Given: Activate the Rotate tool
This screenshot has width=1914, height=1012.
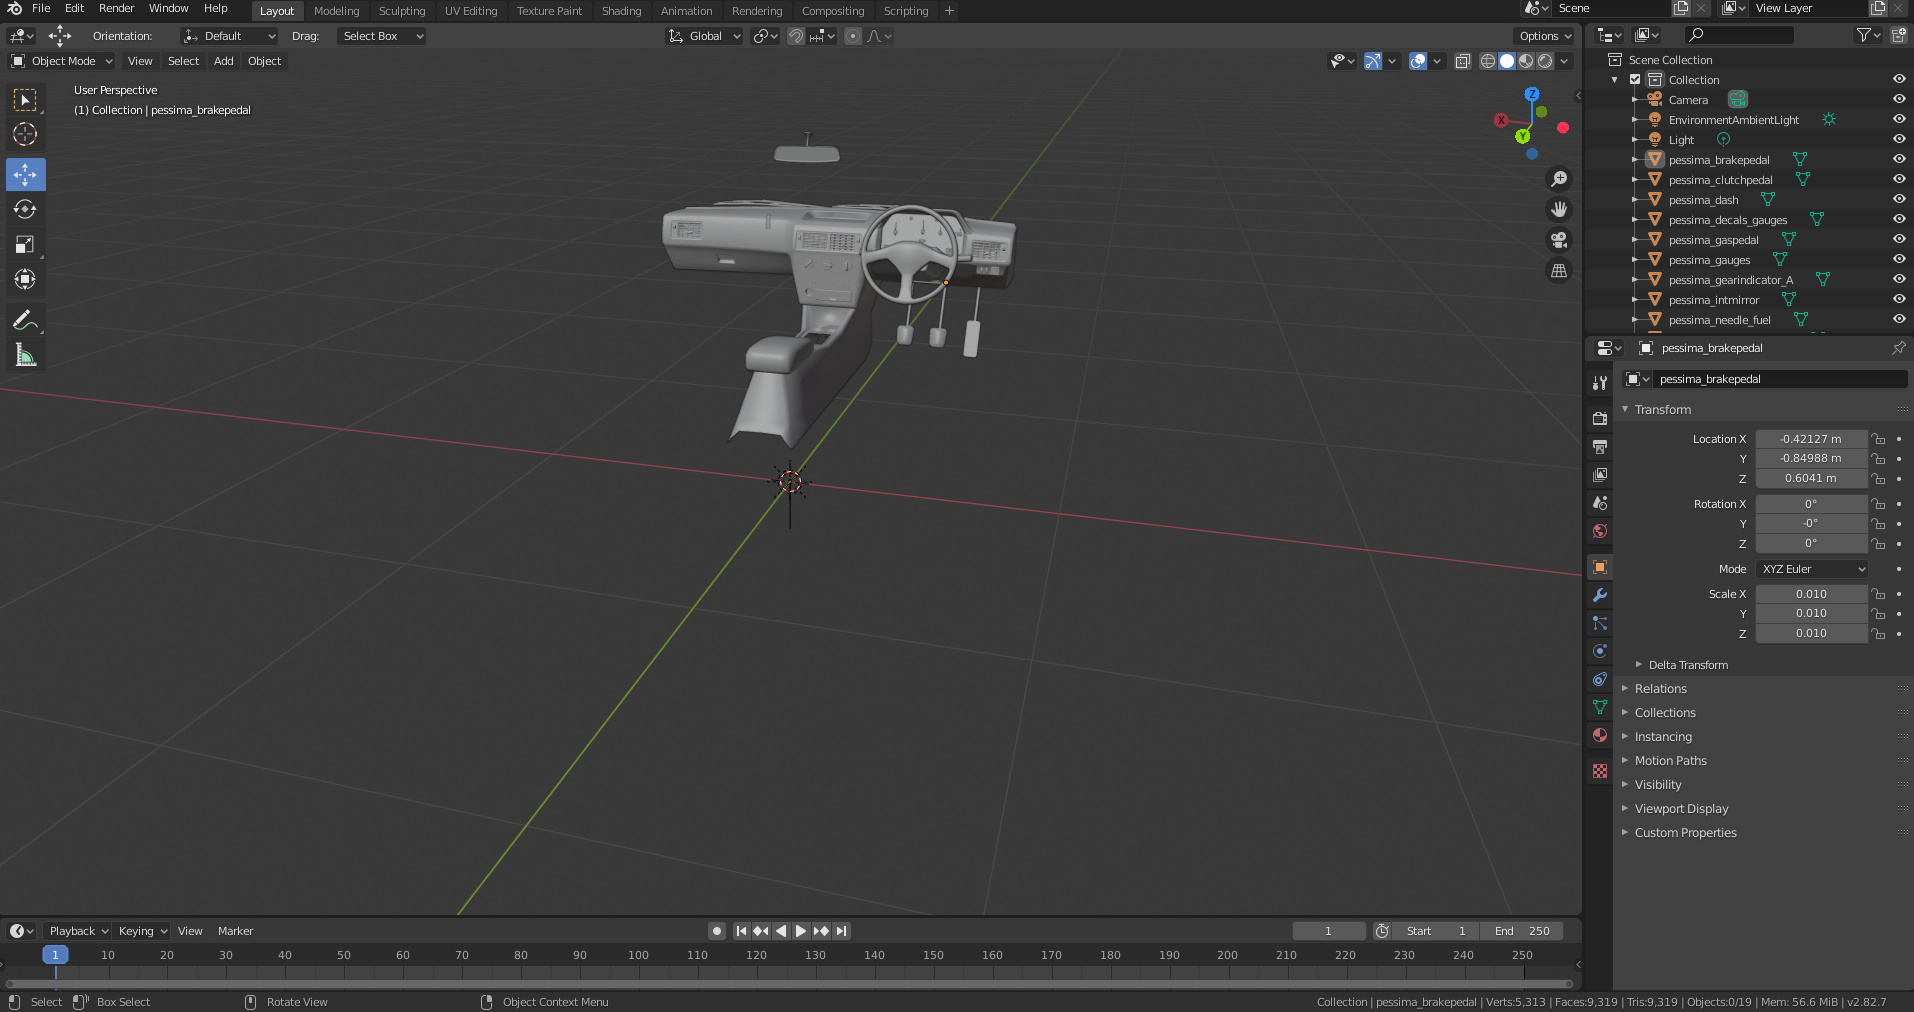Looking at the screenshot, I should [25, 209].
